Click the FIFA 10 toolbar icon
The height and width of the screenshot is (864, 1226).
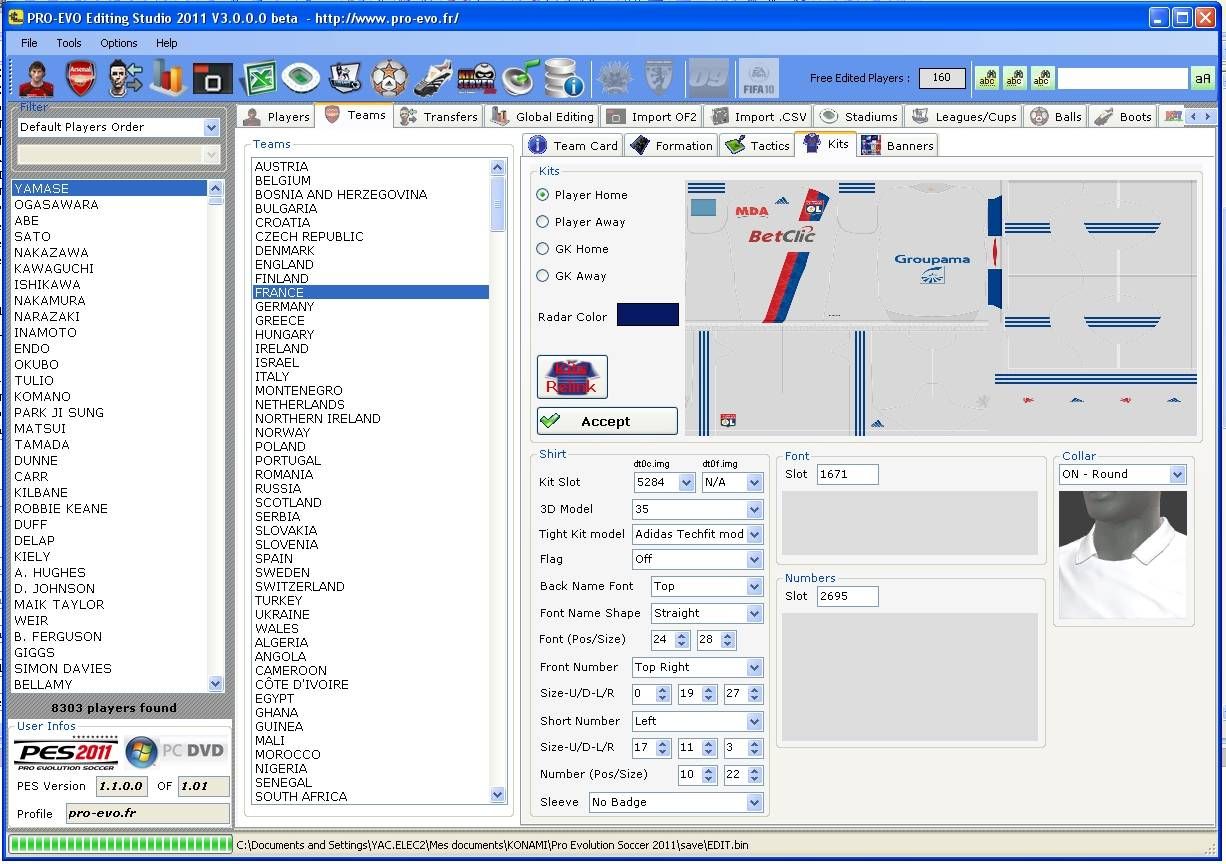[758, 78]
